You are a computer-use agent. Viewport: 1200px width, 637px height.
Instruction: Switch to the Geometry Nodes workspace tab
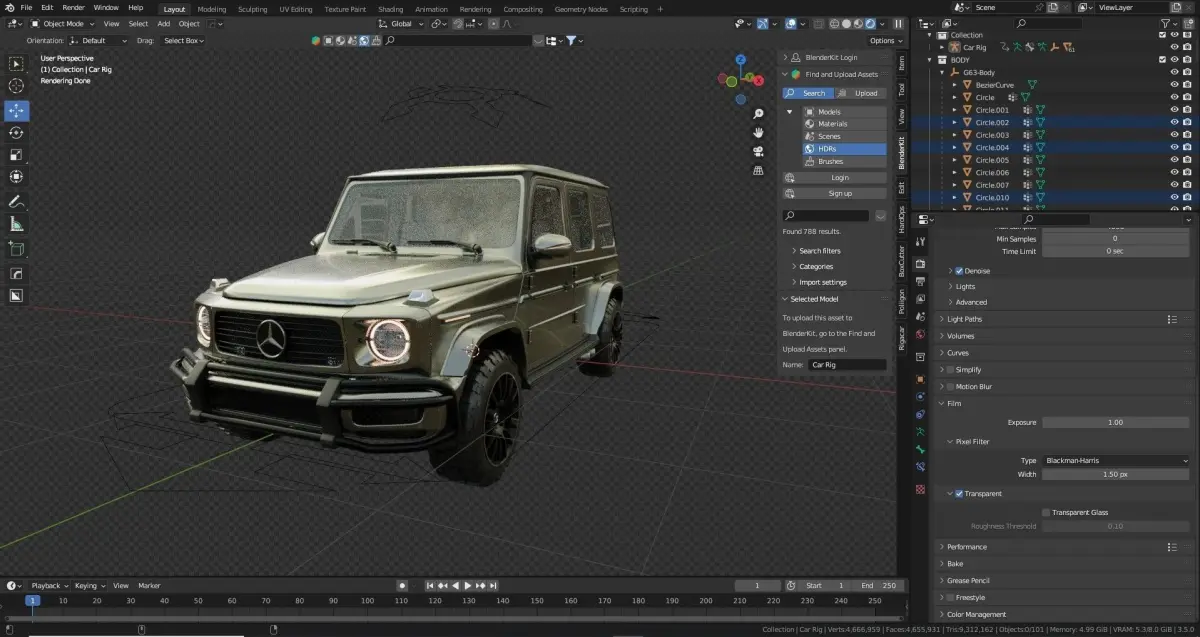point(581,9)
